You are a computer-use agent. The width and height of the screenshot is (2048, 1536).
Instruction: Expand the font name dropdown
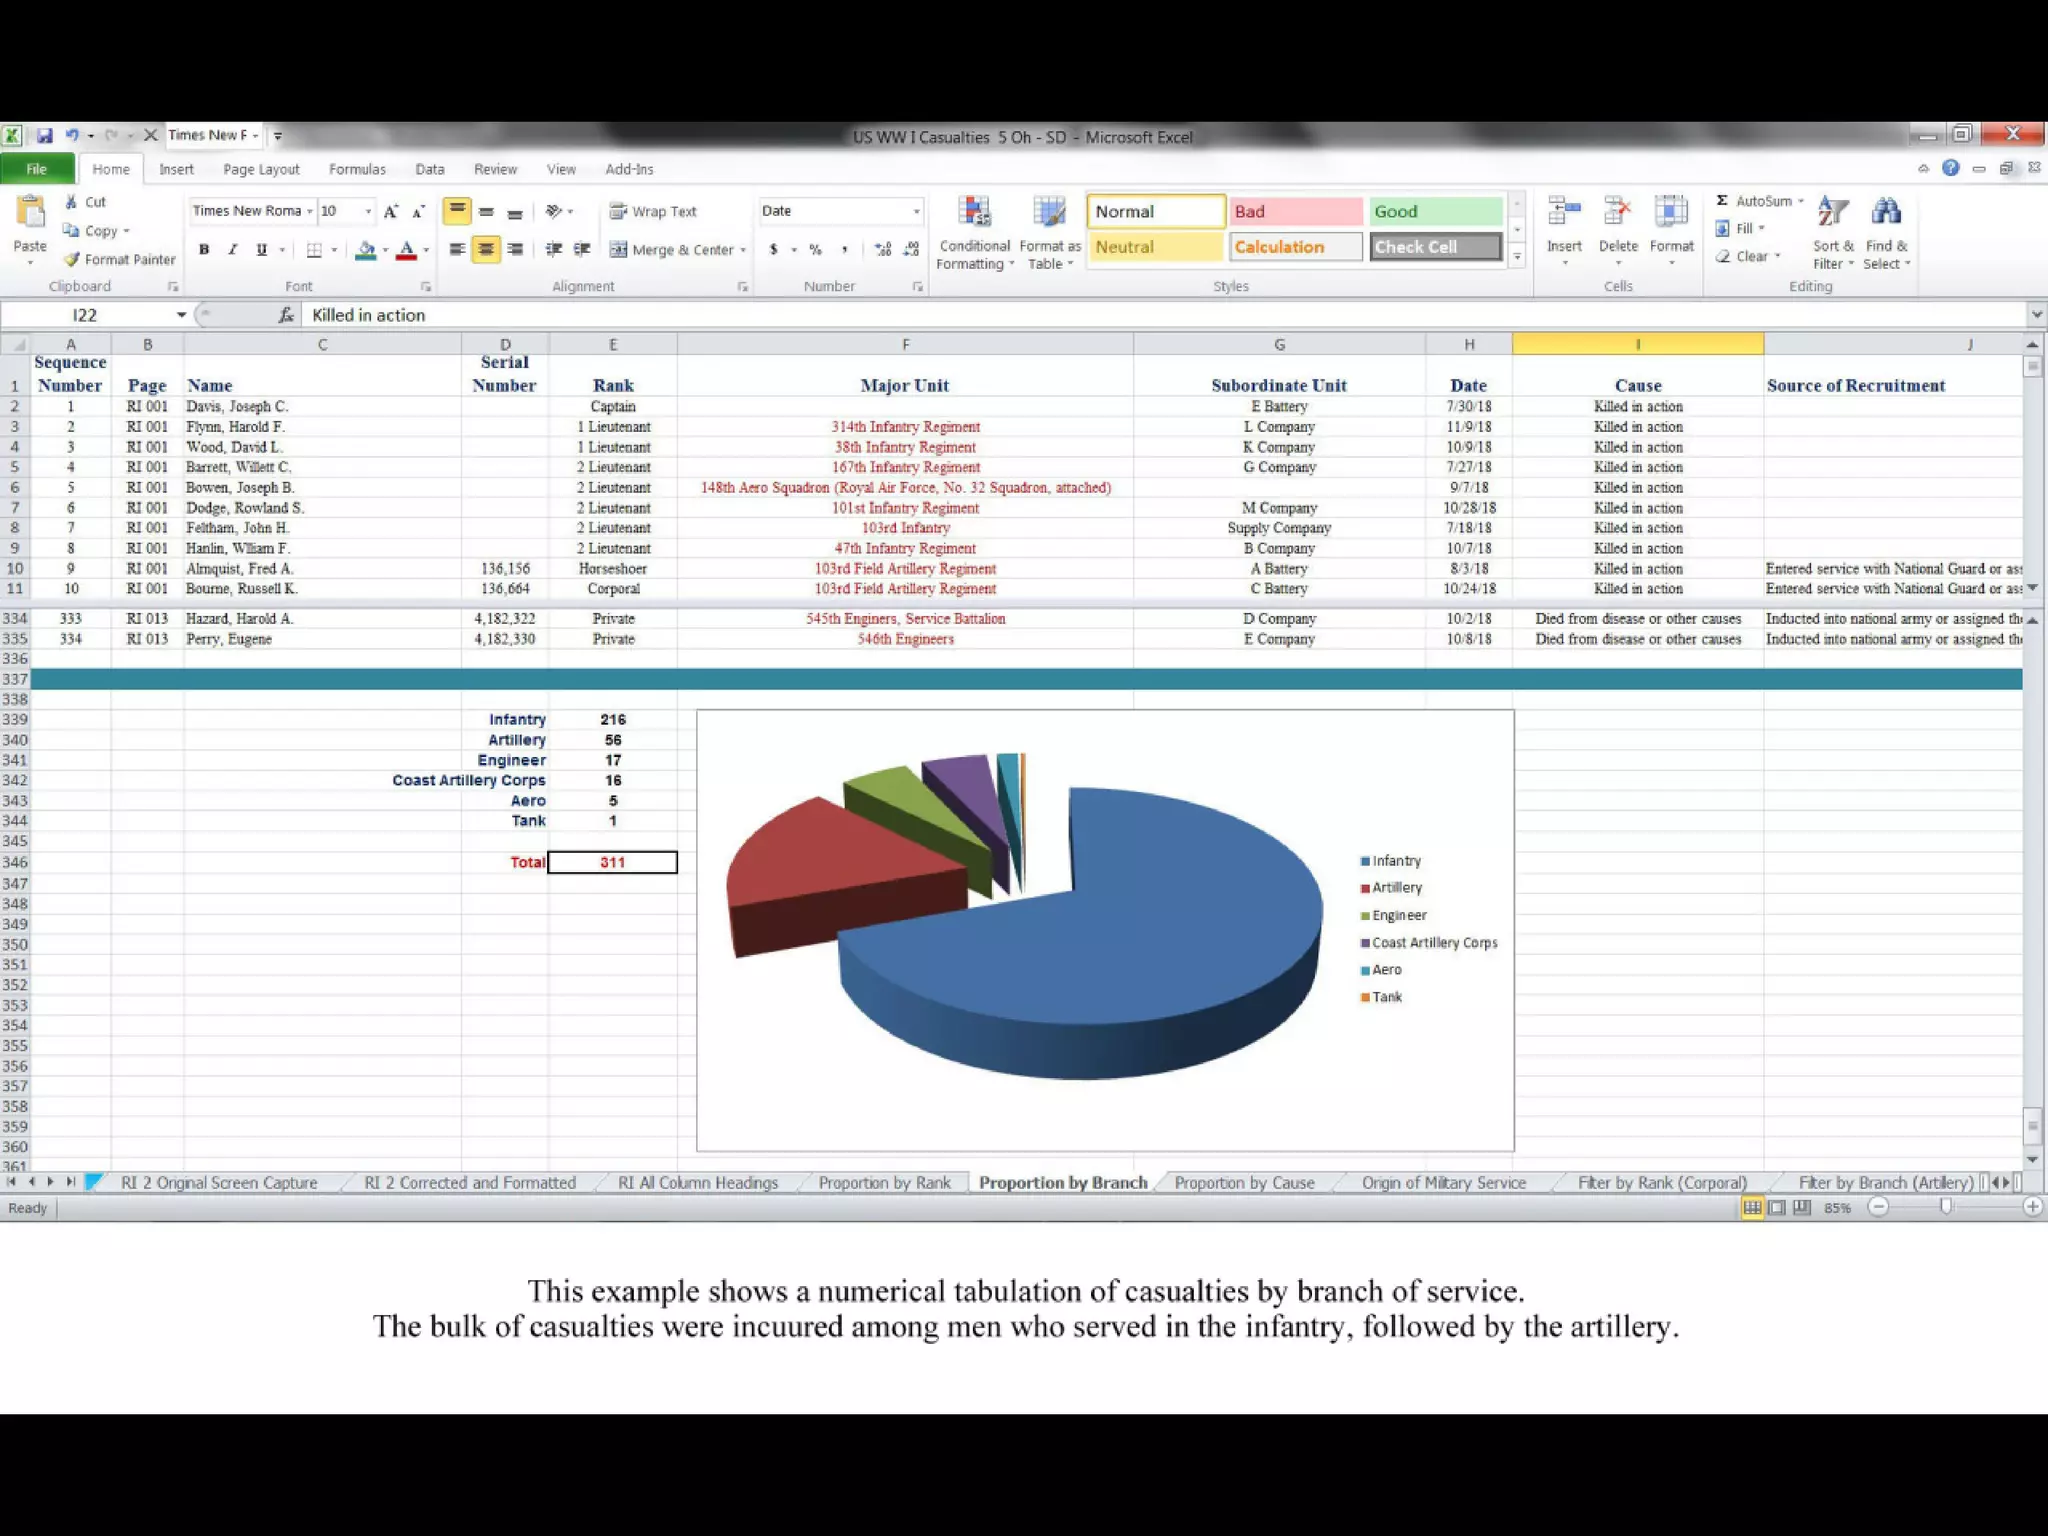(x=310, y=211)
